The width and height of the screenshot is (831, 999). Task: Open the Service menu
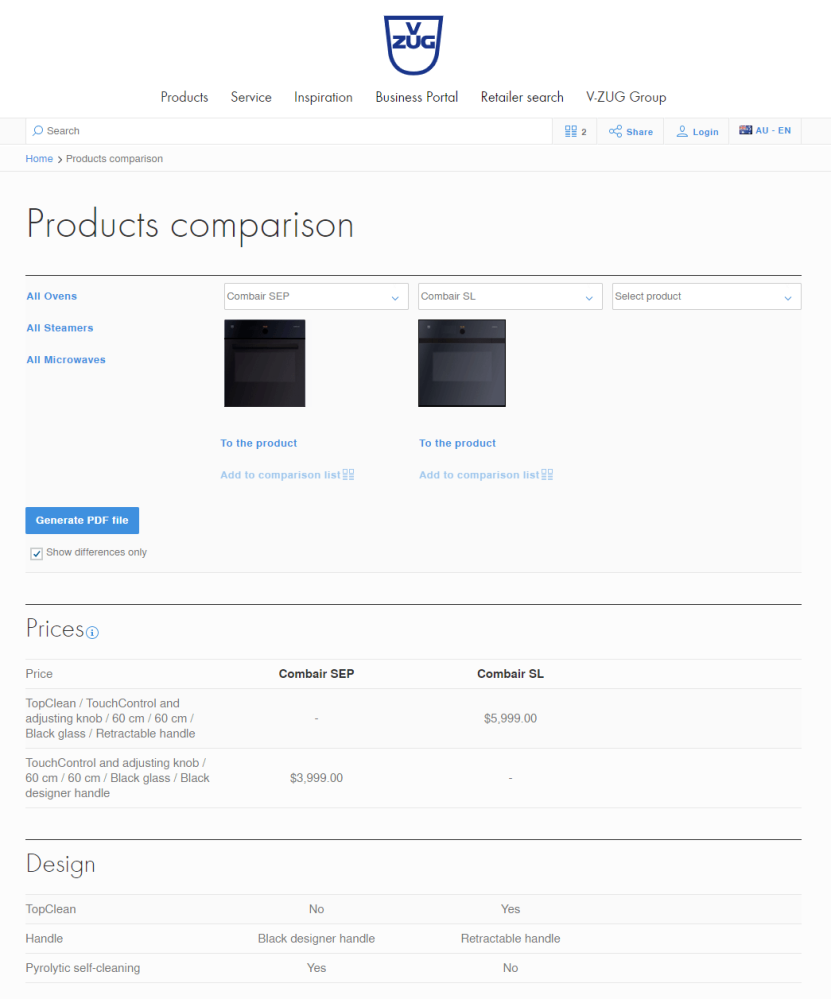tap(251, 97)
